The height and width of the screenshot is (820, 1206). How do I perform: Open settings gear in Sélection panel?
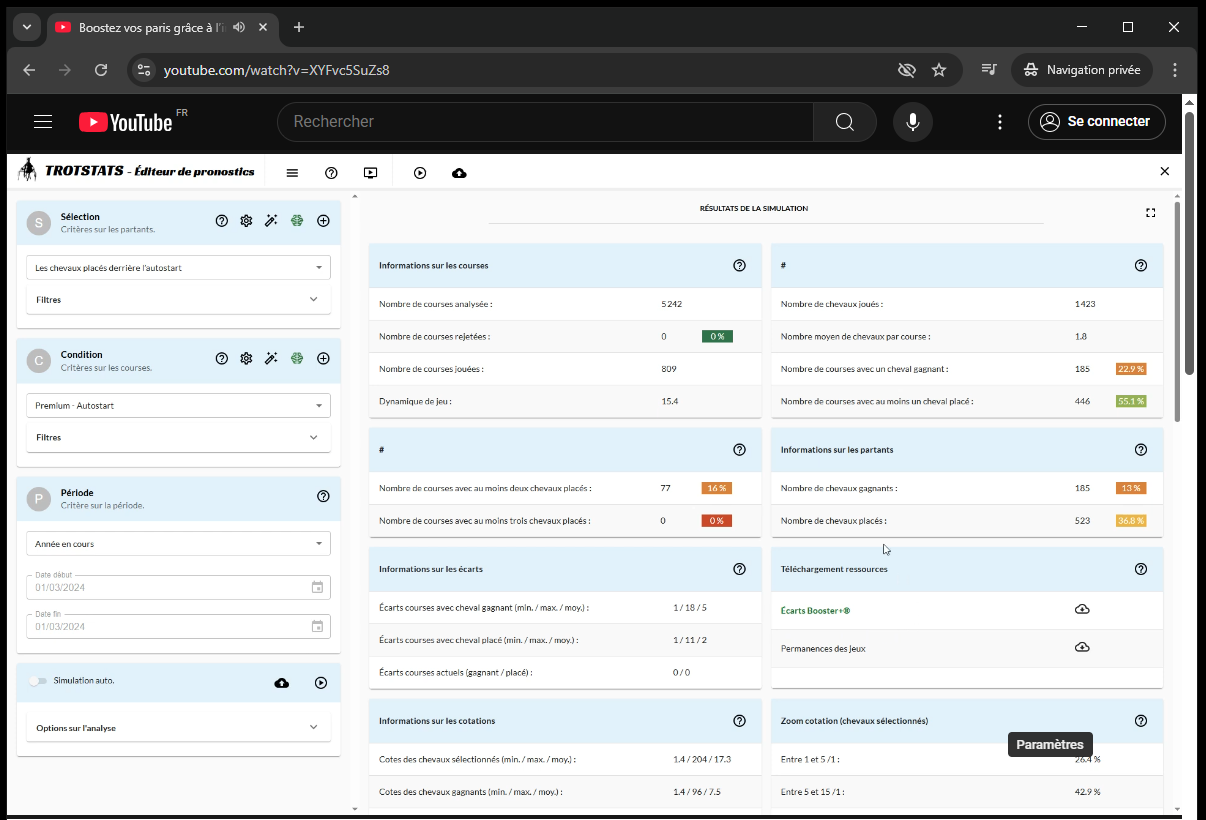[x=246, y=221]
